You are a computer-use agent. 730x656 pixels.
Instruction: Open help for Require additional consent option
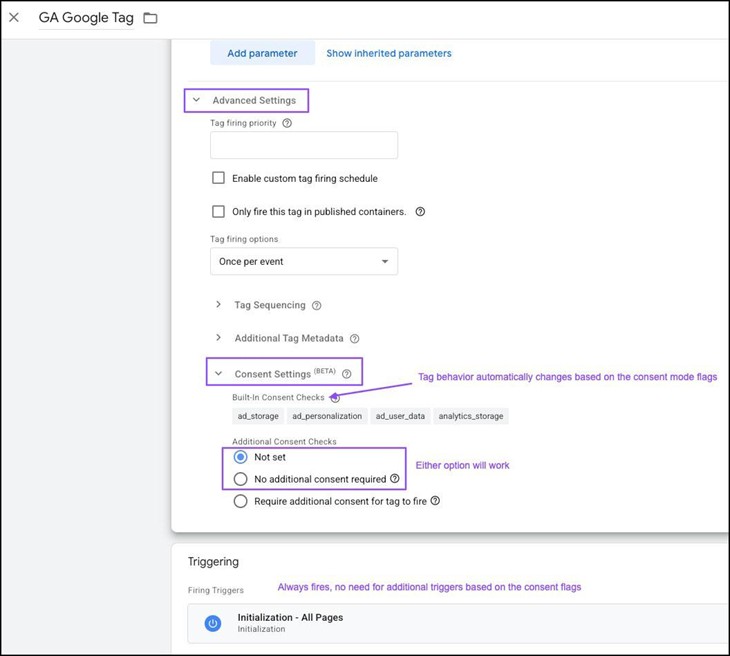pyautogui.click(x=435, y=500)
